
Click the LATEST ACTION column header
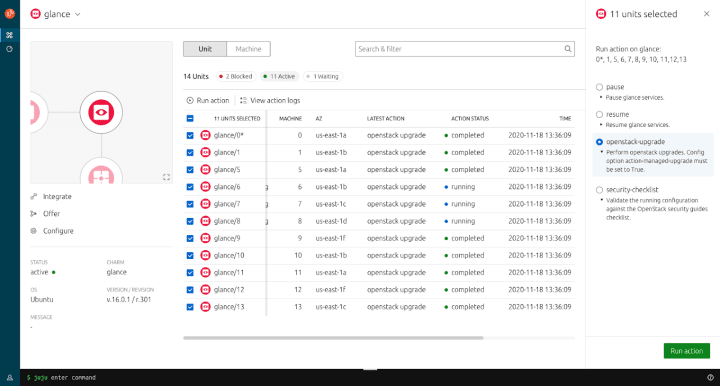click(385, 118)
